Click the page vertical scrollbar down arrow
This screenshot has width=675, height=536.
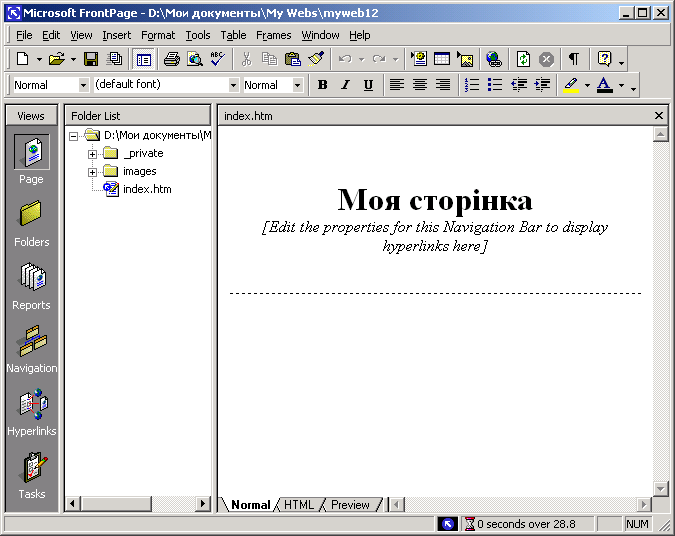coord(660,488)
